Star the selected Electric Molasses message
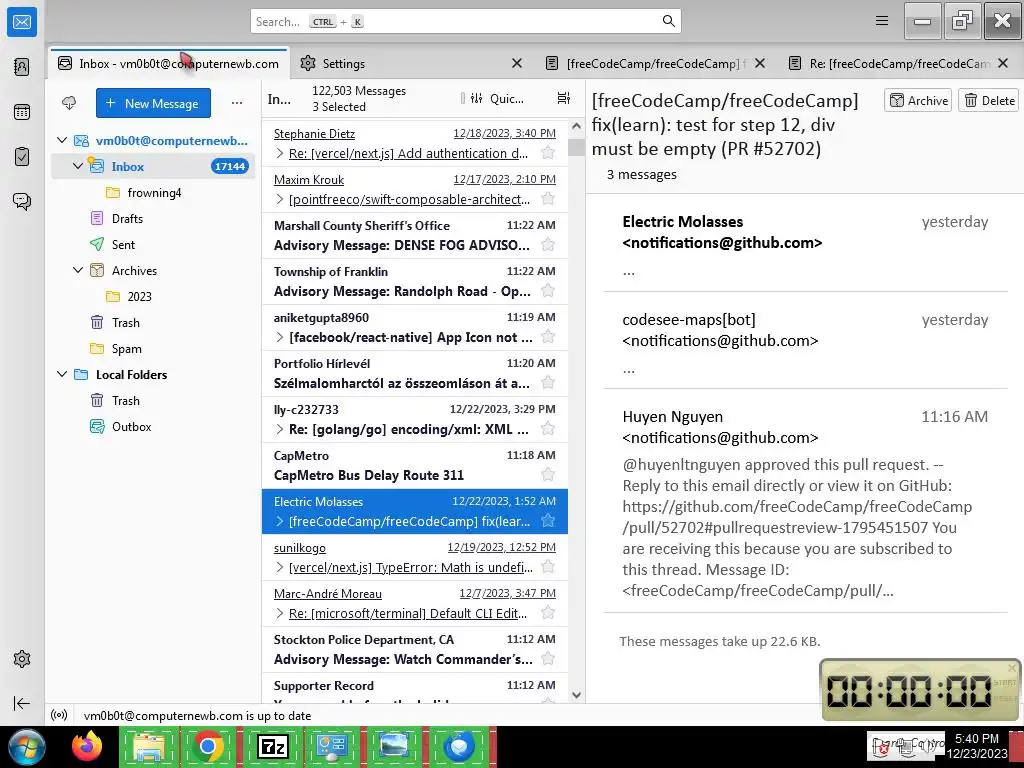1024x768 pixels. tap(548, 520)
